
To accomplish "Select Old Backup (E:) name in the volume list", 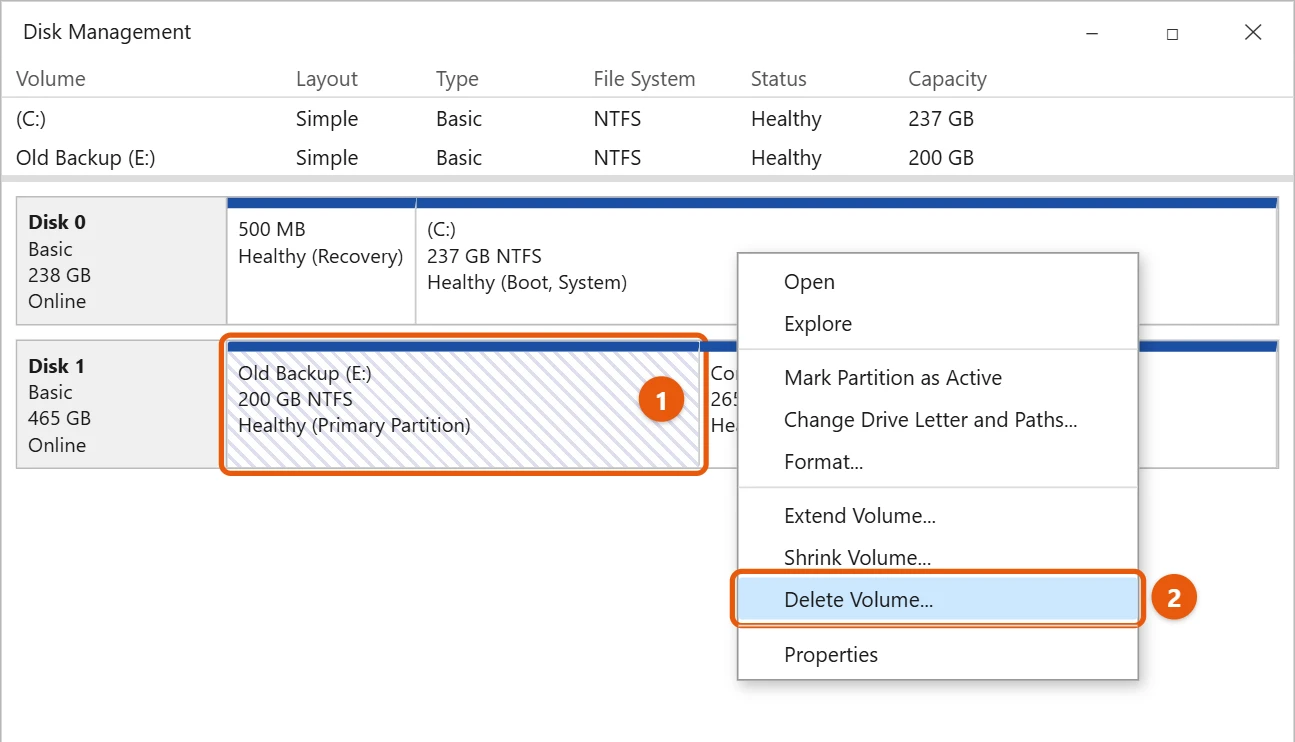I will (86, 158).
